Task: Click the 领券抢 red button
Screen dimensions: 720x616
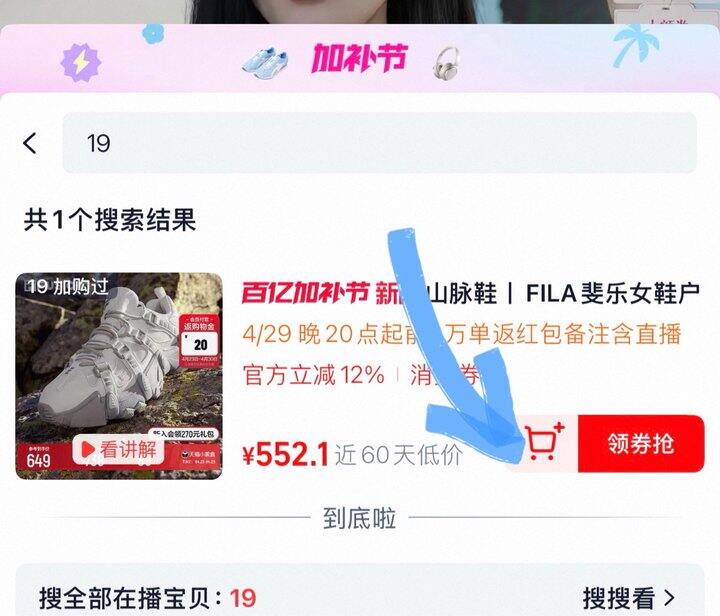Action: coord(641,443)
